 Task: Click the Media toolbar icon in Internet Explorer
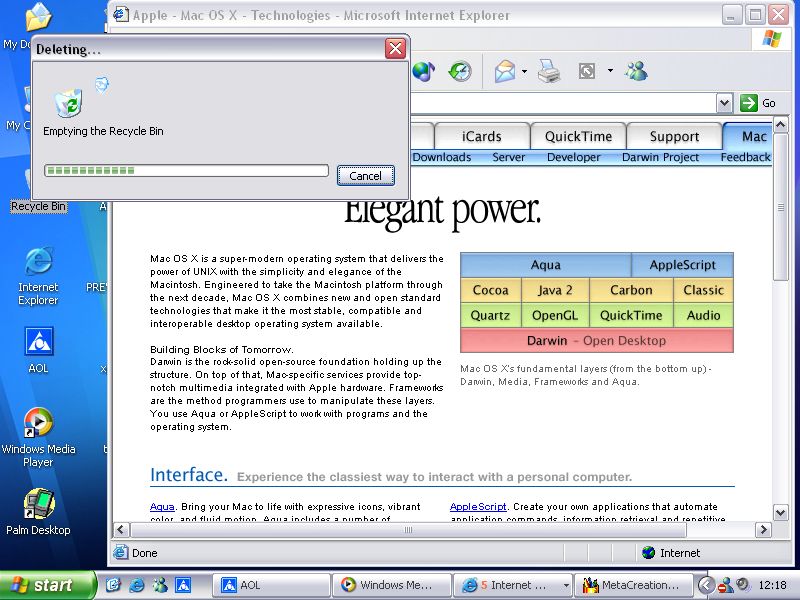coord(423,72)
